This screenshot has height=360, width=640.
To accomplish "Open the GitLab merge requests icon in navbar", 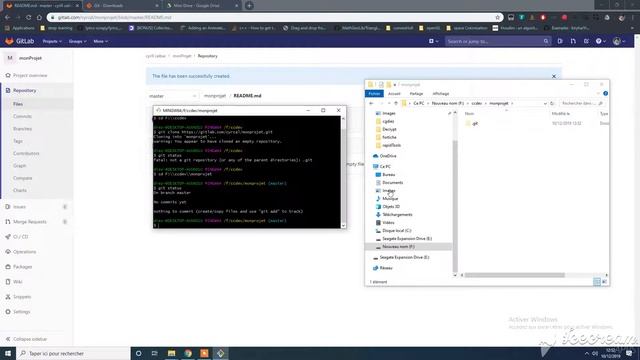I will [x=573, y=41].
